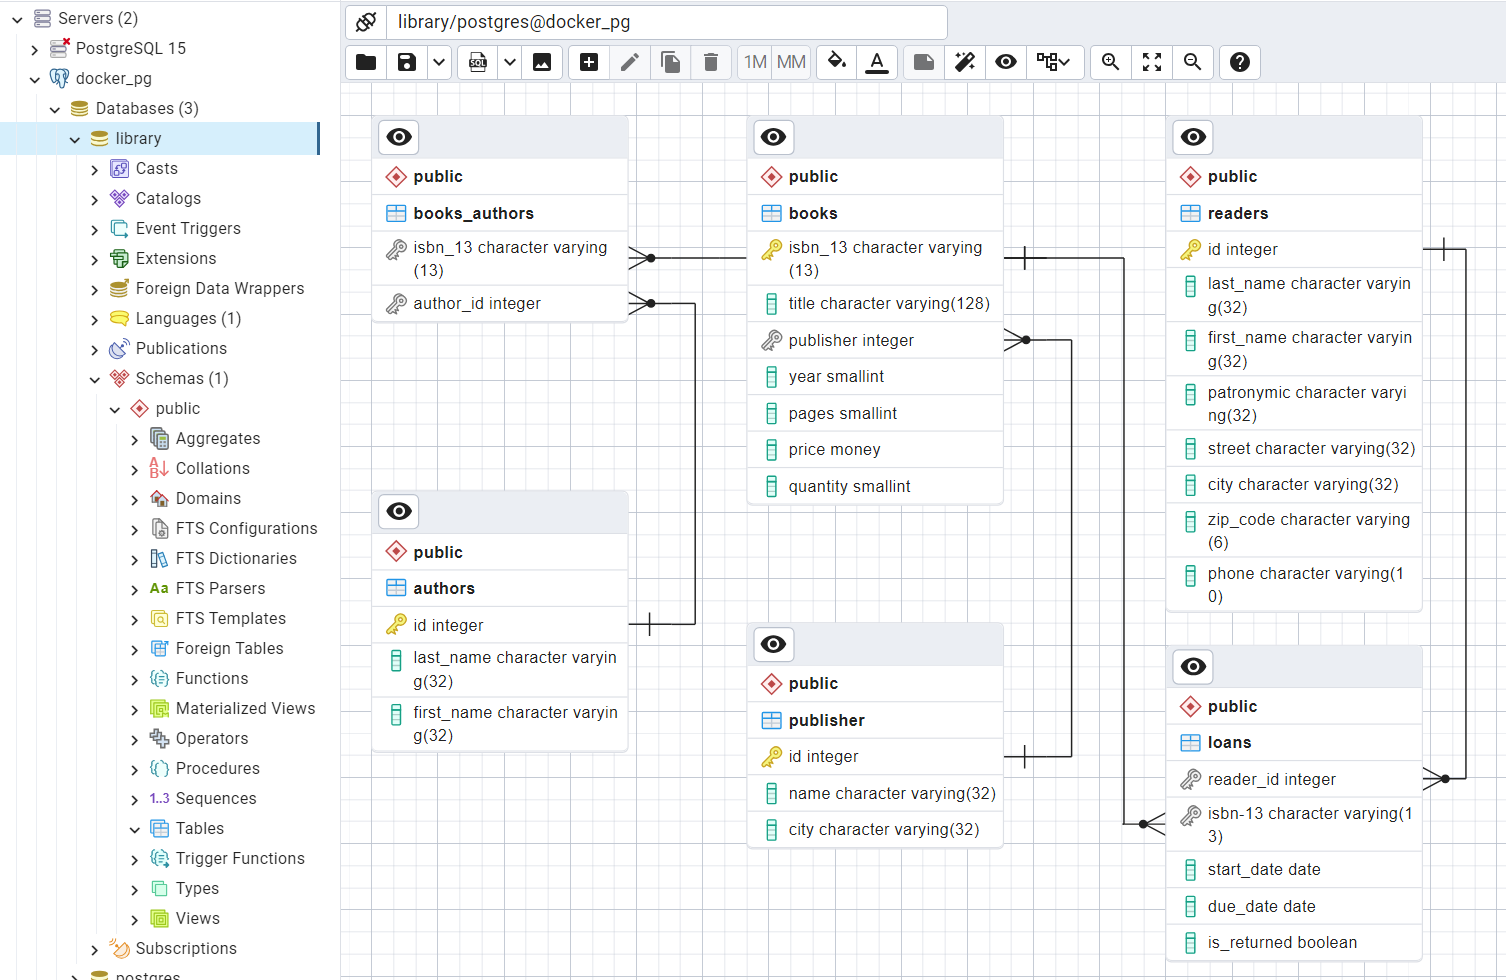Download the diagram as an image
This screenshot has width=1506, height=980.
point(542,62)
